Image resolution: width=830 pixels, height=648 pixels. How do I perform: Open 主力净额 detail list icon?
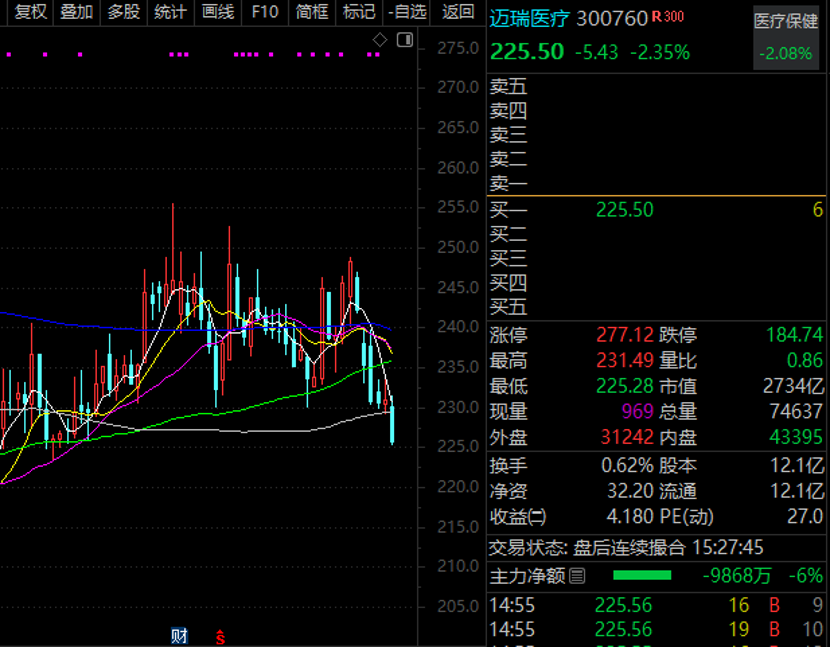point(578,575)
